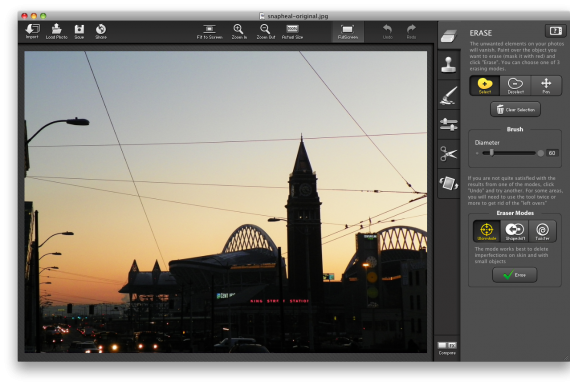Click the Import icon in the toolbar

click(32, 31)
